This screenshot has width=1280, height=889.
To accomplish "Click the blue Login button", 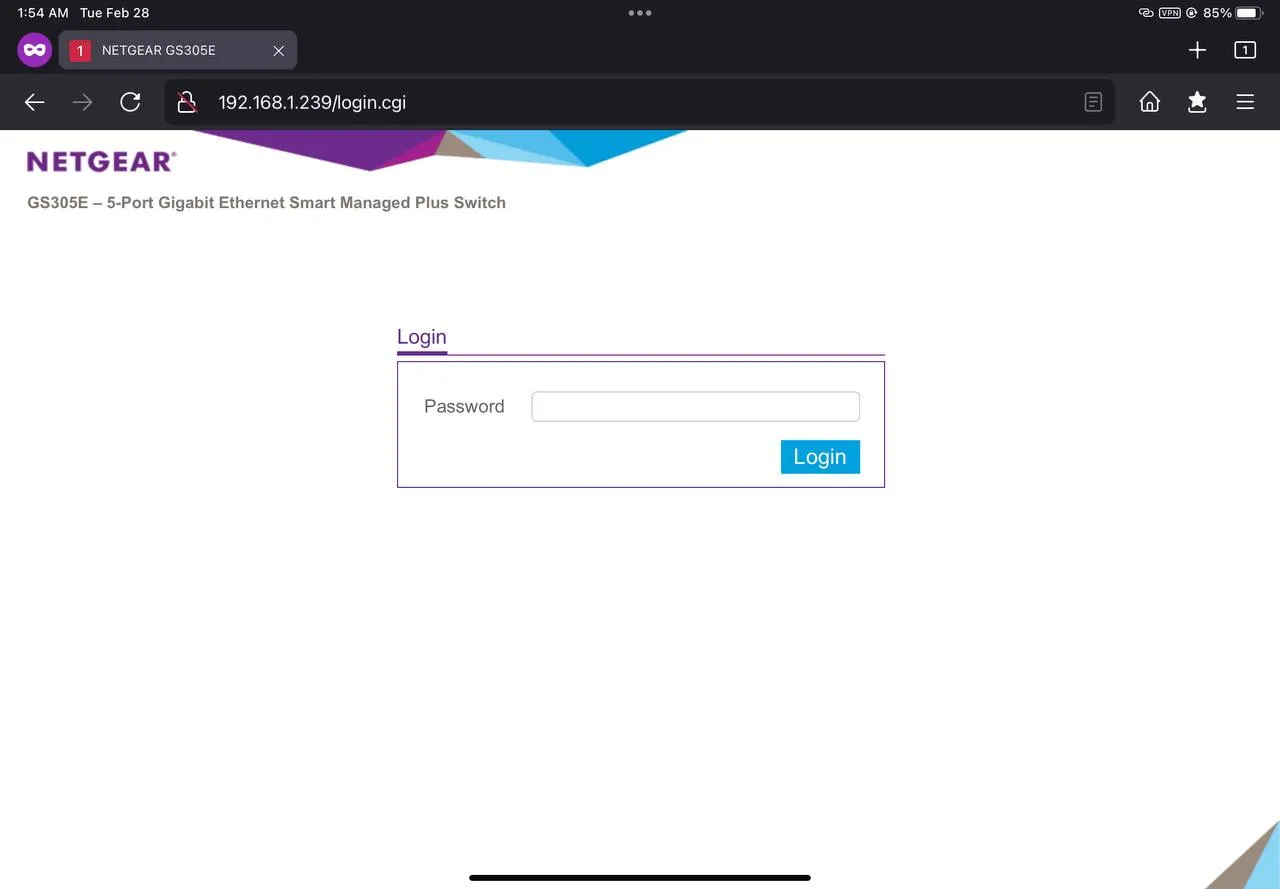I will click(820, 457).
